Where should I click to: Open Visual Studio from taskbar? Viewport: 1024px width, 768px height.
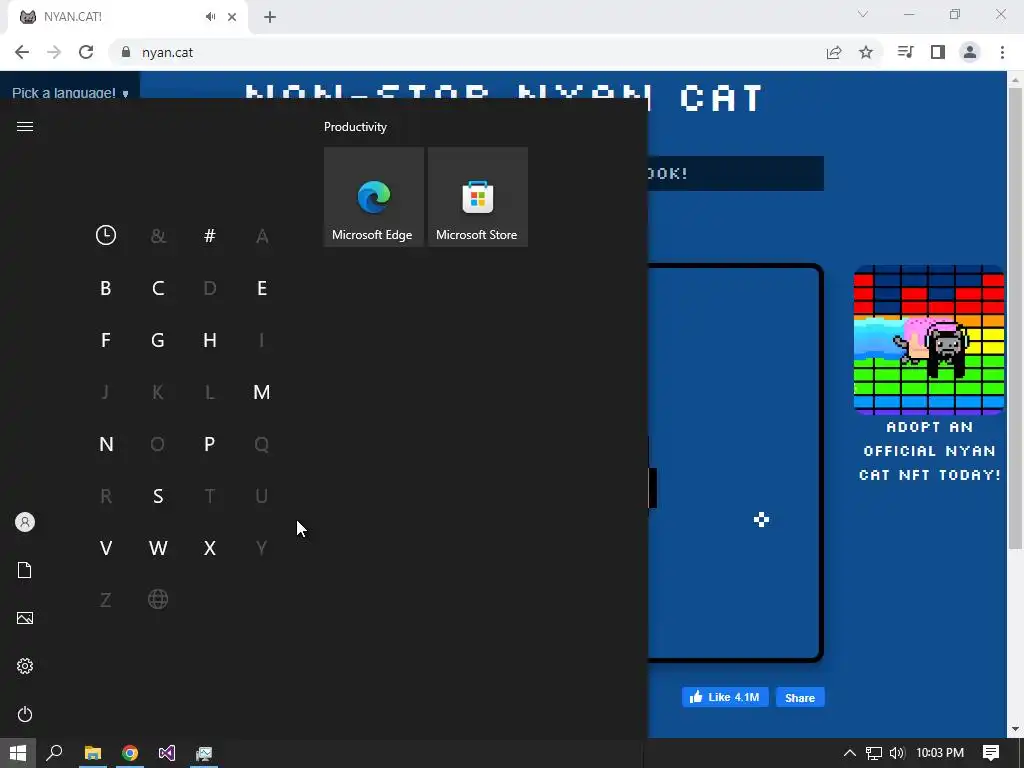(x=167, y=753)
